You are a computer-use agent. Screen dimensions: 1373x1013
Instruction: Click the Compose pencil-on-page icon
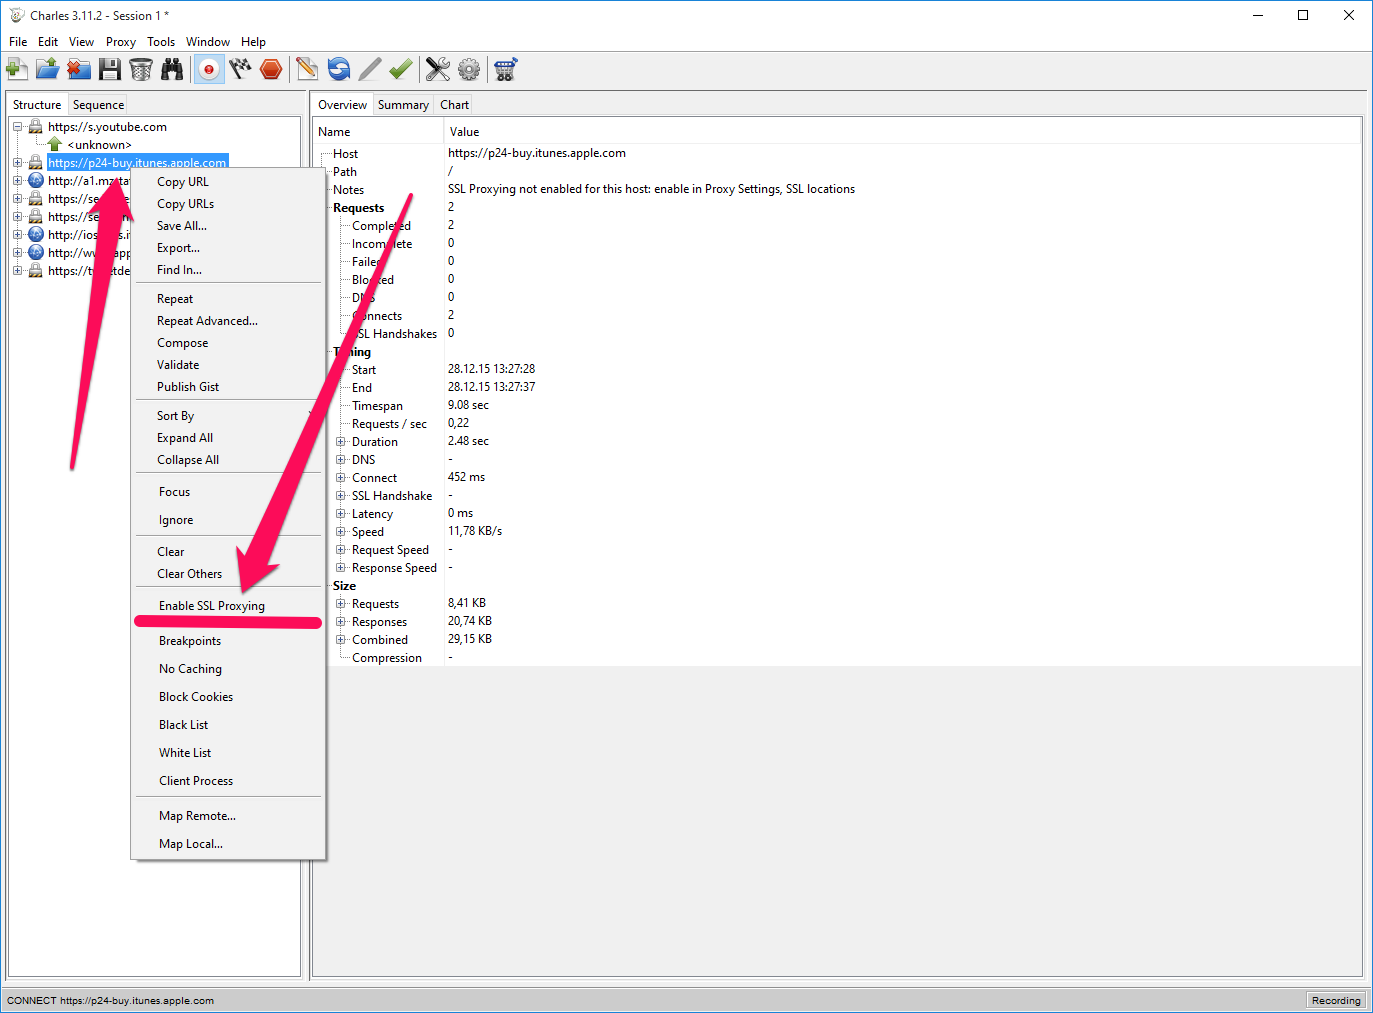tap(307, 69)
